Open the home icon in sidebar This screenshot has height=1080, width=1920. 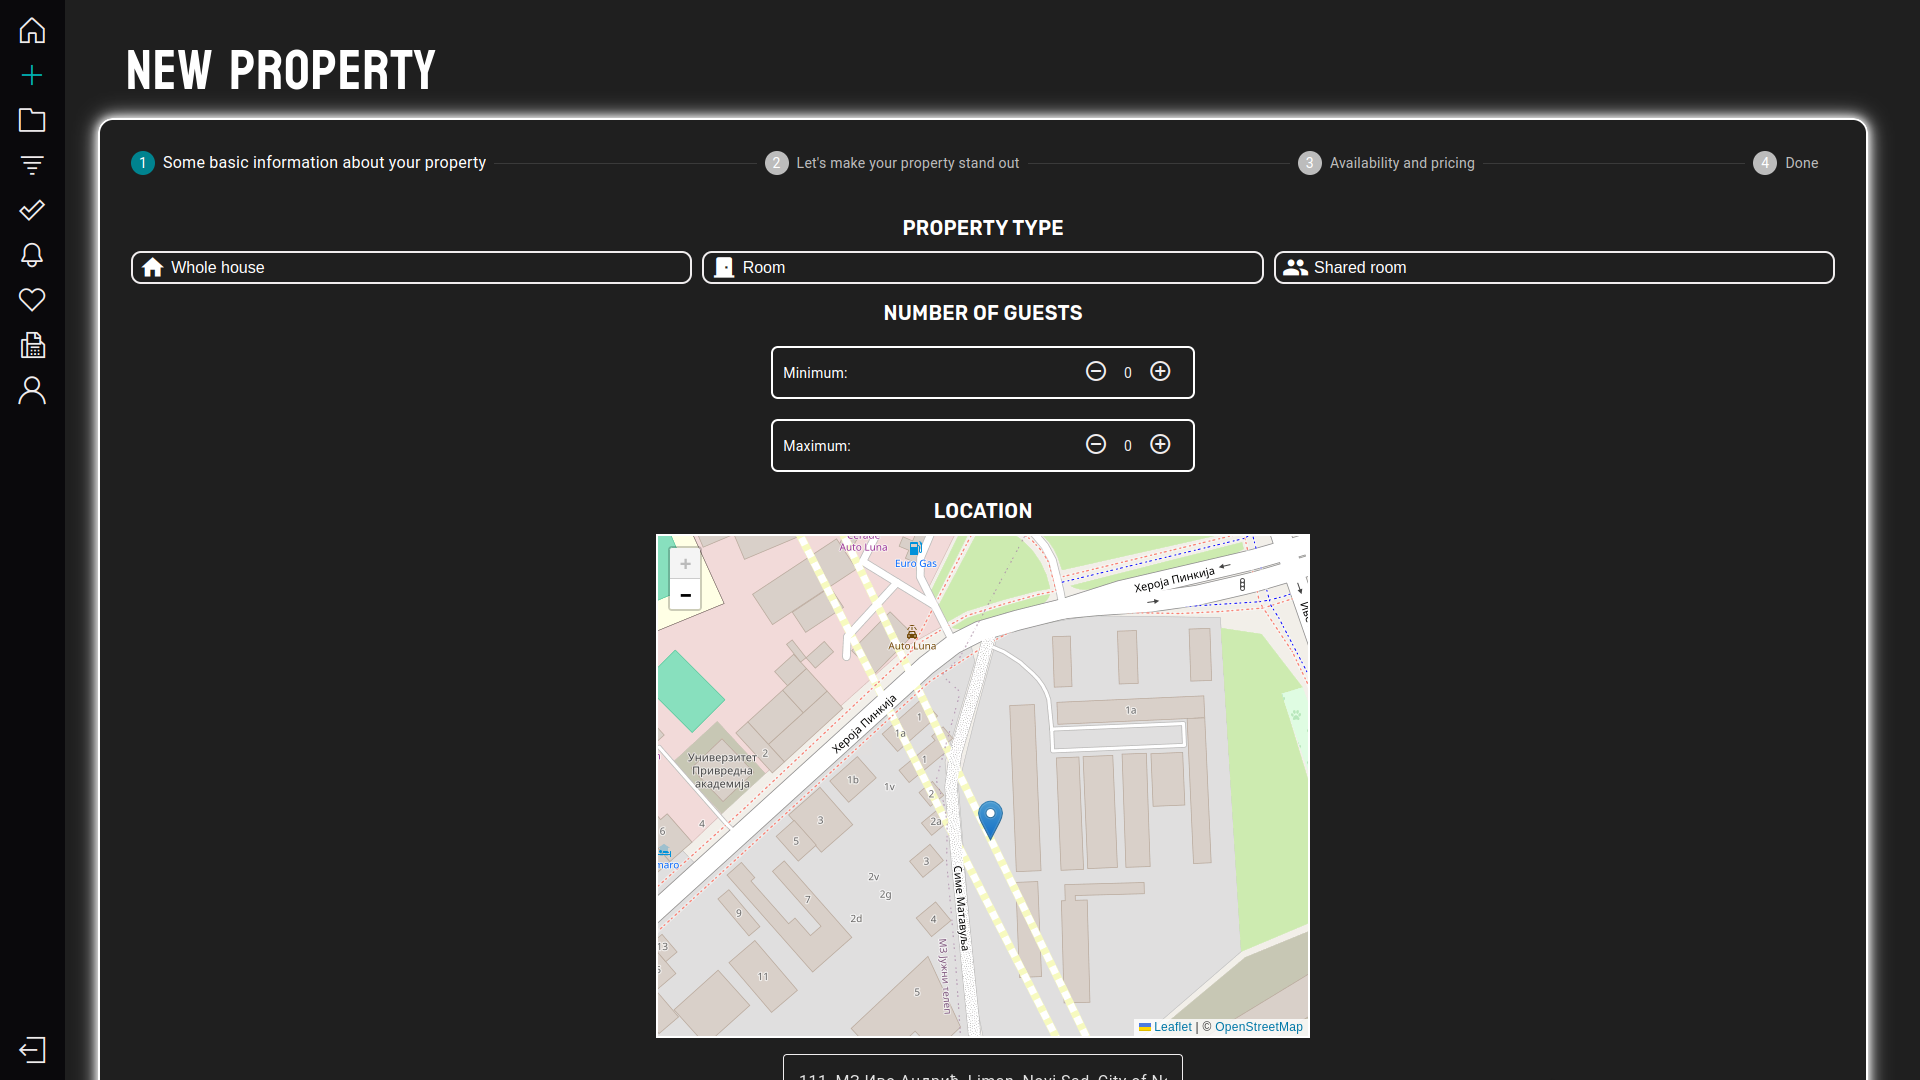[32, 30]
